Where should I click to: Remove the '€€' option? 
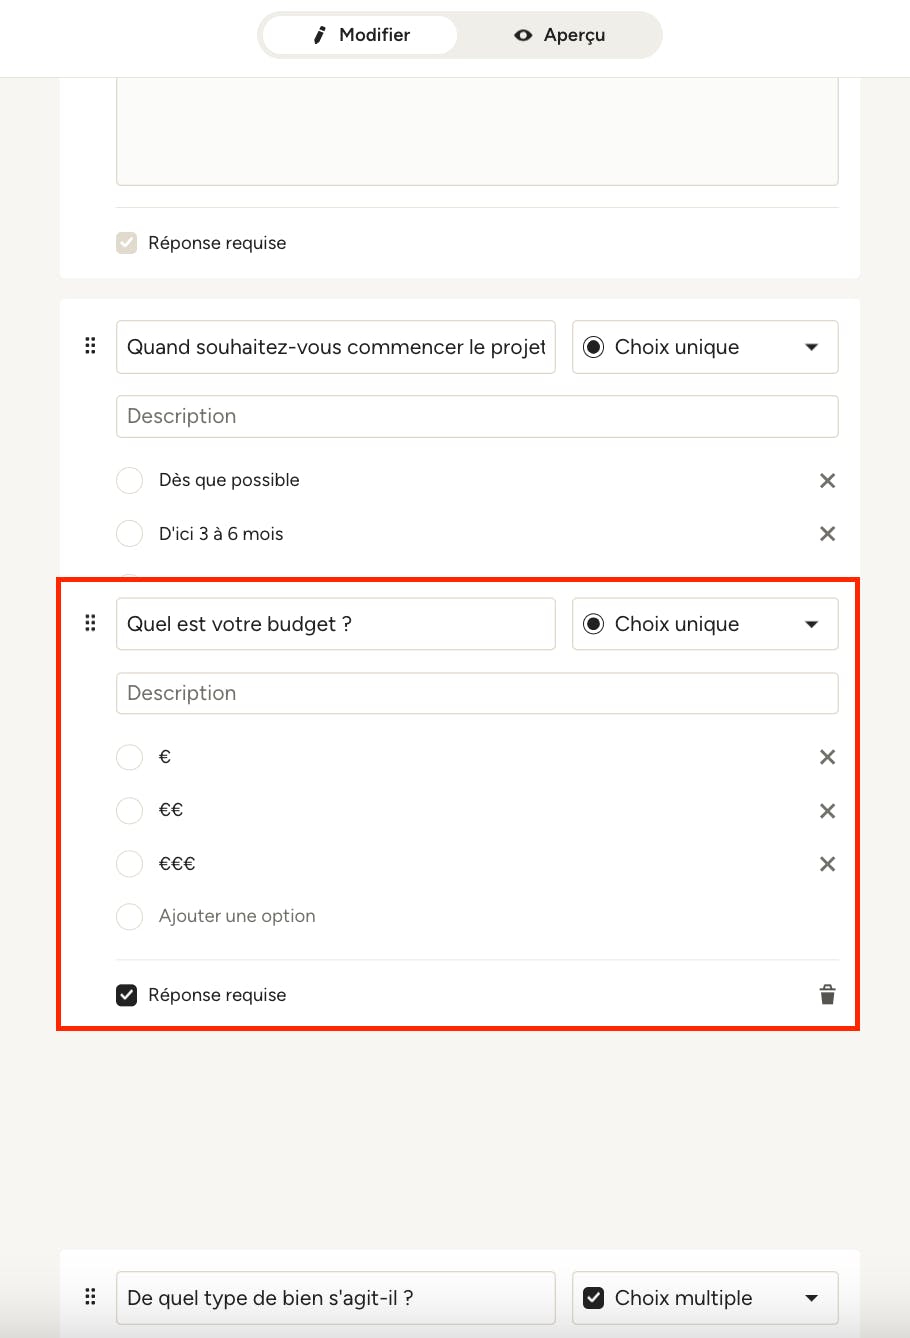pyautogui.click(x=827, y=811)
